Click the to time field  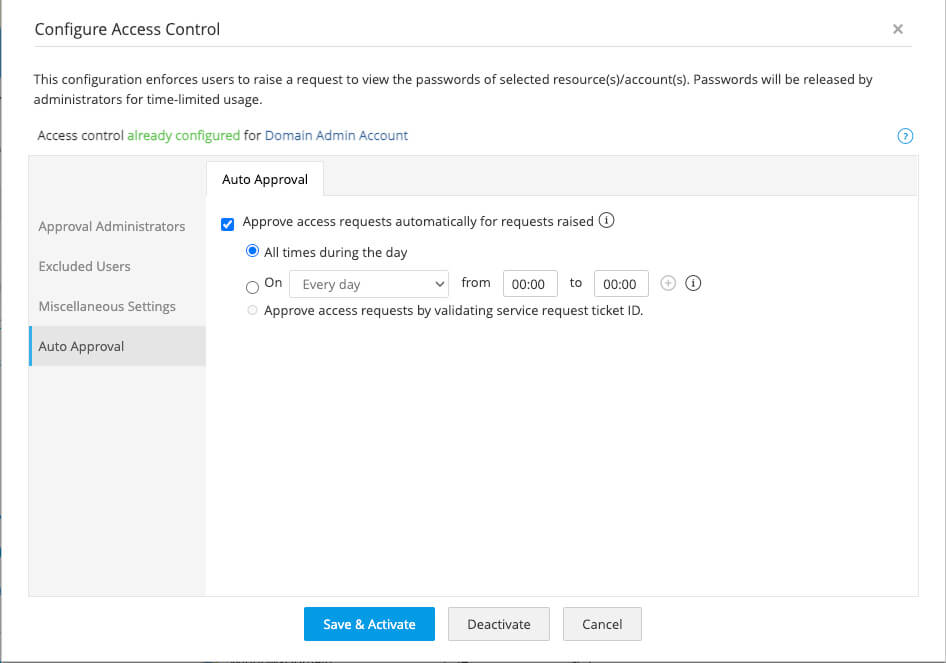pyautogui.click(x=621, y=285)
